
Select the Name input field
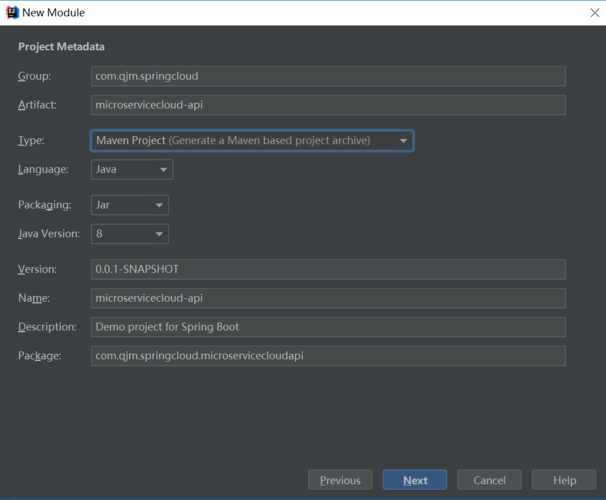327,298
